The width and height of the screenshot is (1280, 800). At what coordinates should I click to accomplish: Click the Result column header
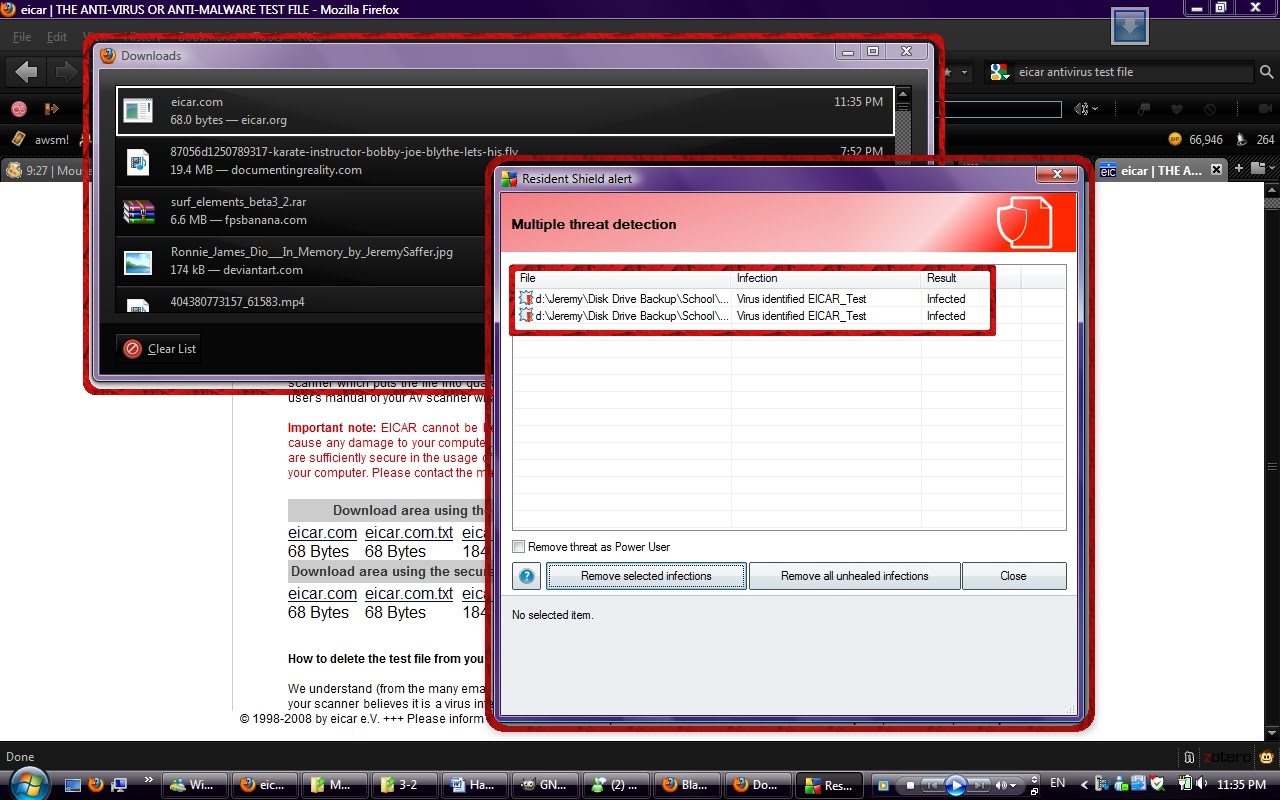(x=970, y=278)
